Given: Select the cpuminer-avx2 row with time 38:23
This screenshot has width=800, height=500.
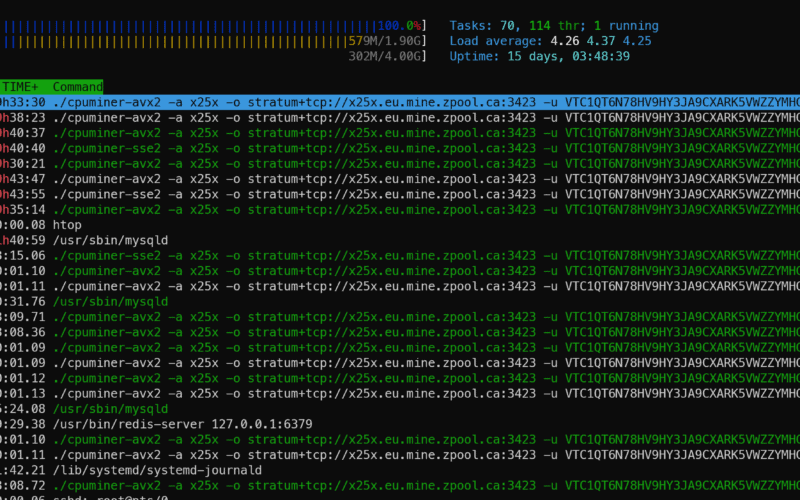Looking at the screenshot, I should pyautogui.click(x=400, y=118).
